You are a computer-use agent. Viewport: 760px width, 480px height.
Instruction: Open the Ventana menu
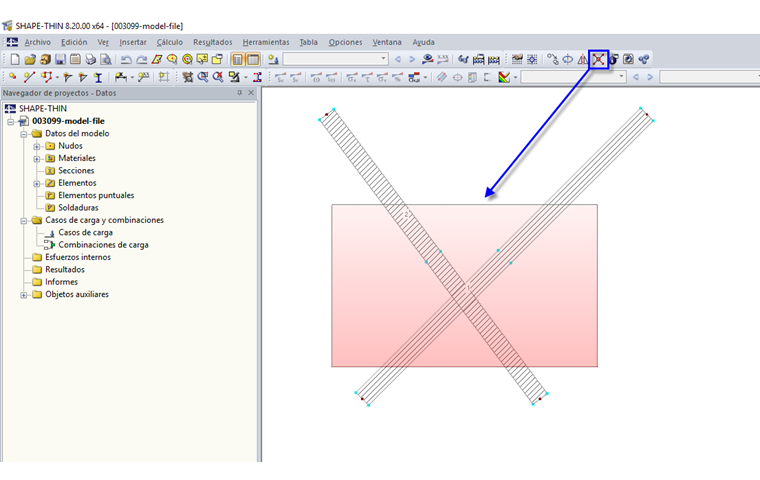pos(387,42)
